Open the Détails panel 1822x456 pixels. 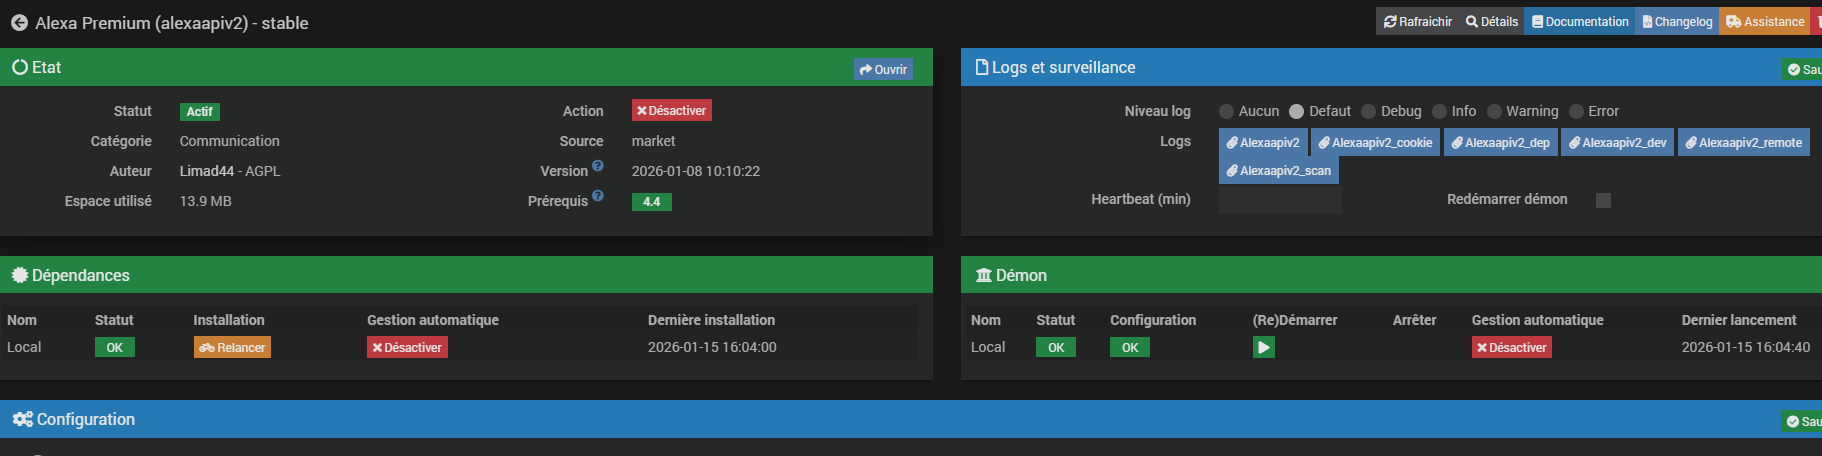1491,21
